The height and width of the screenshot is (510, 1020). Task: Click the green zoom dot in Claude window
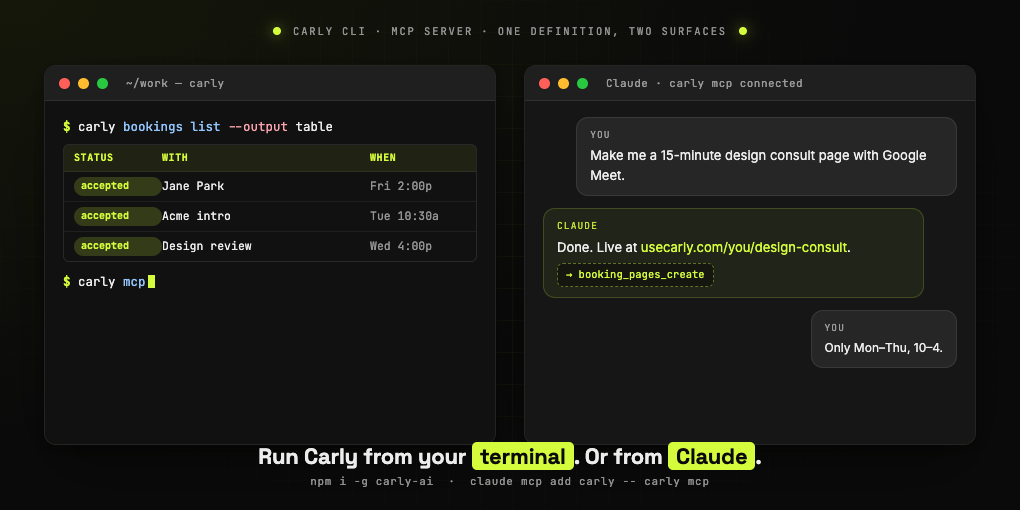582,83
